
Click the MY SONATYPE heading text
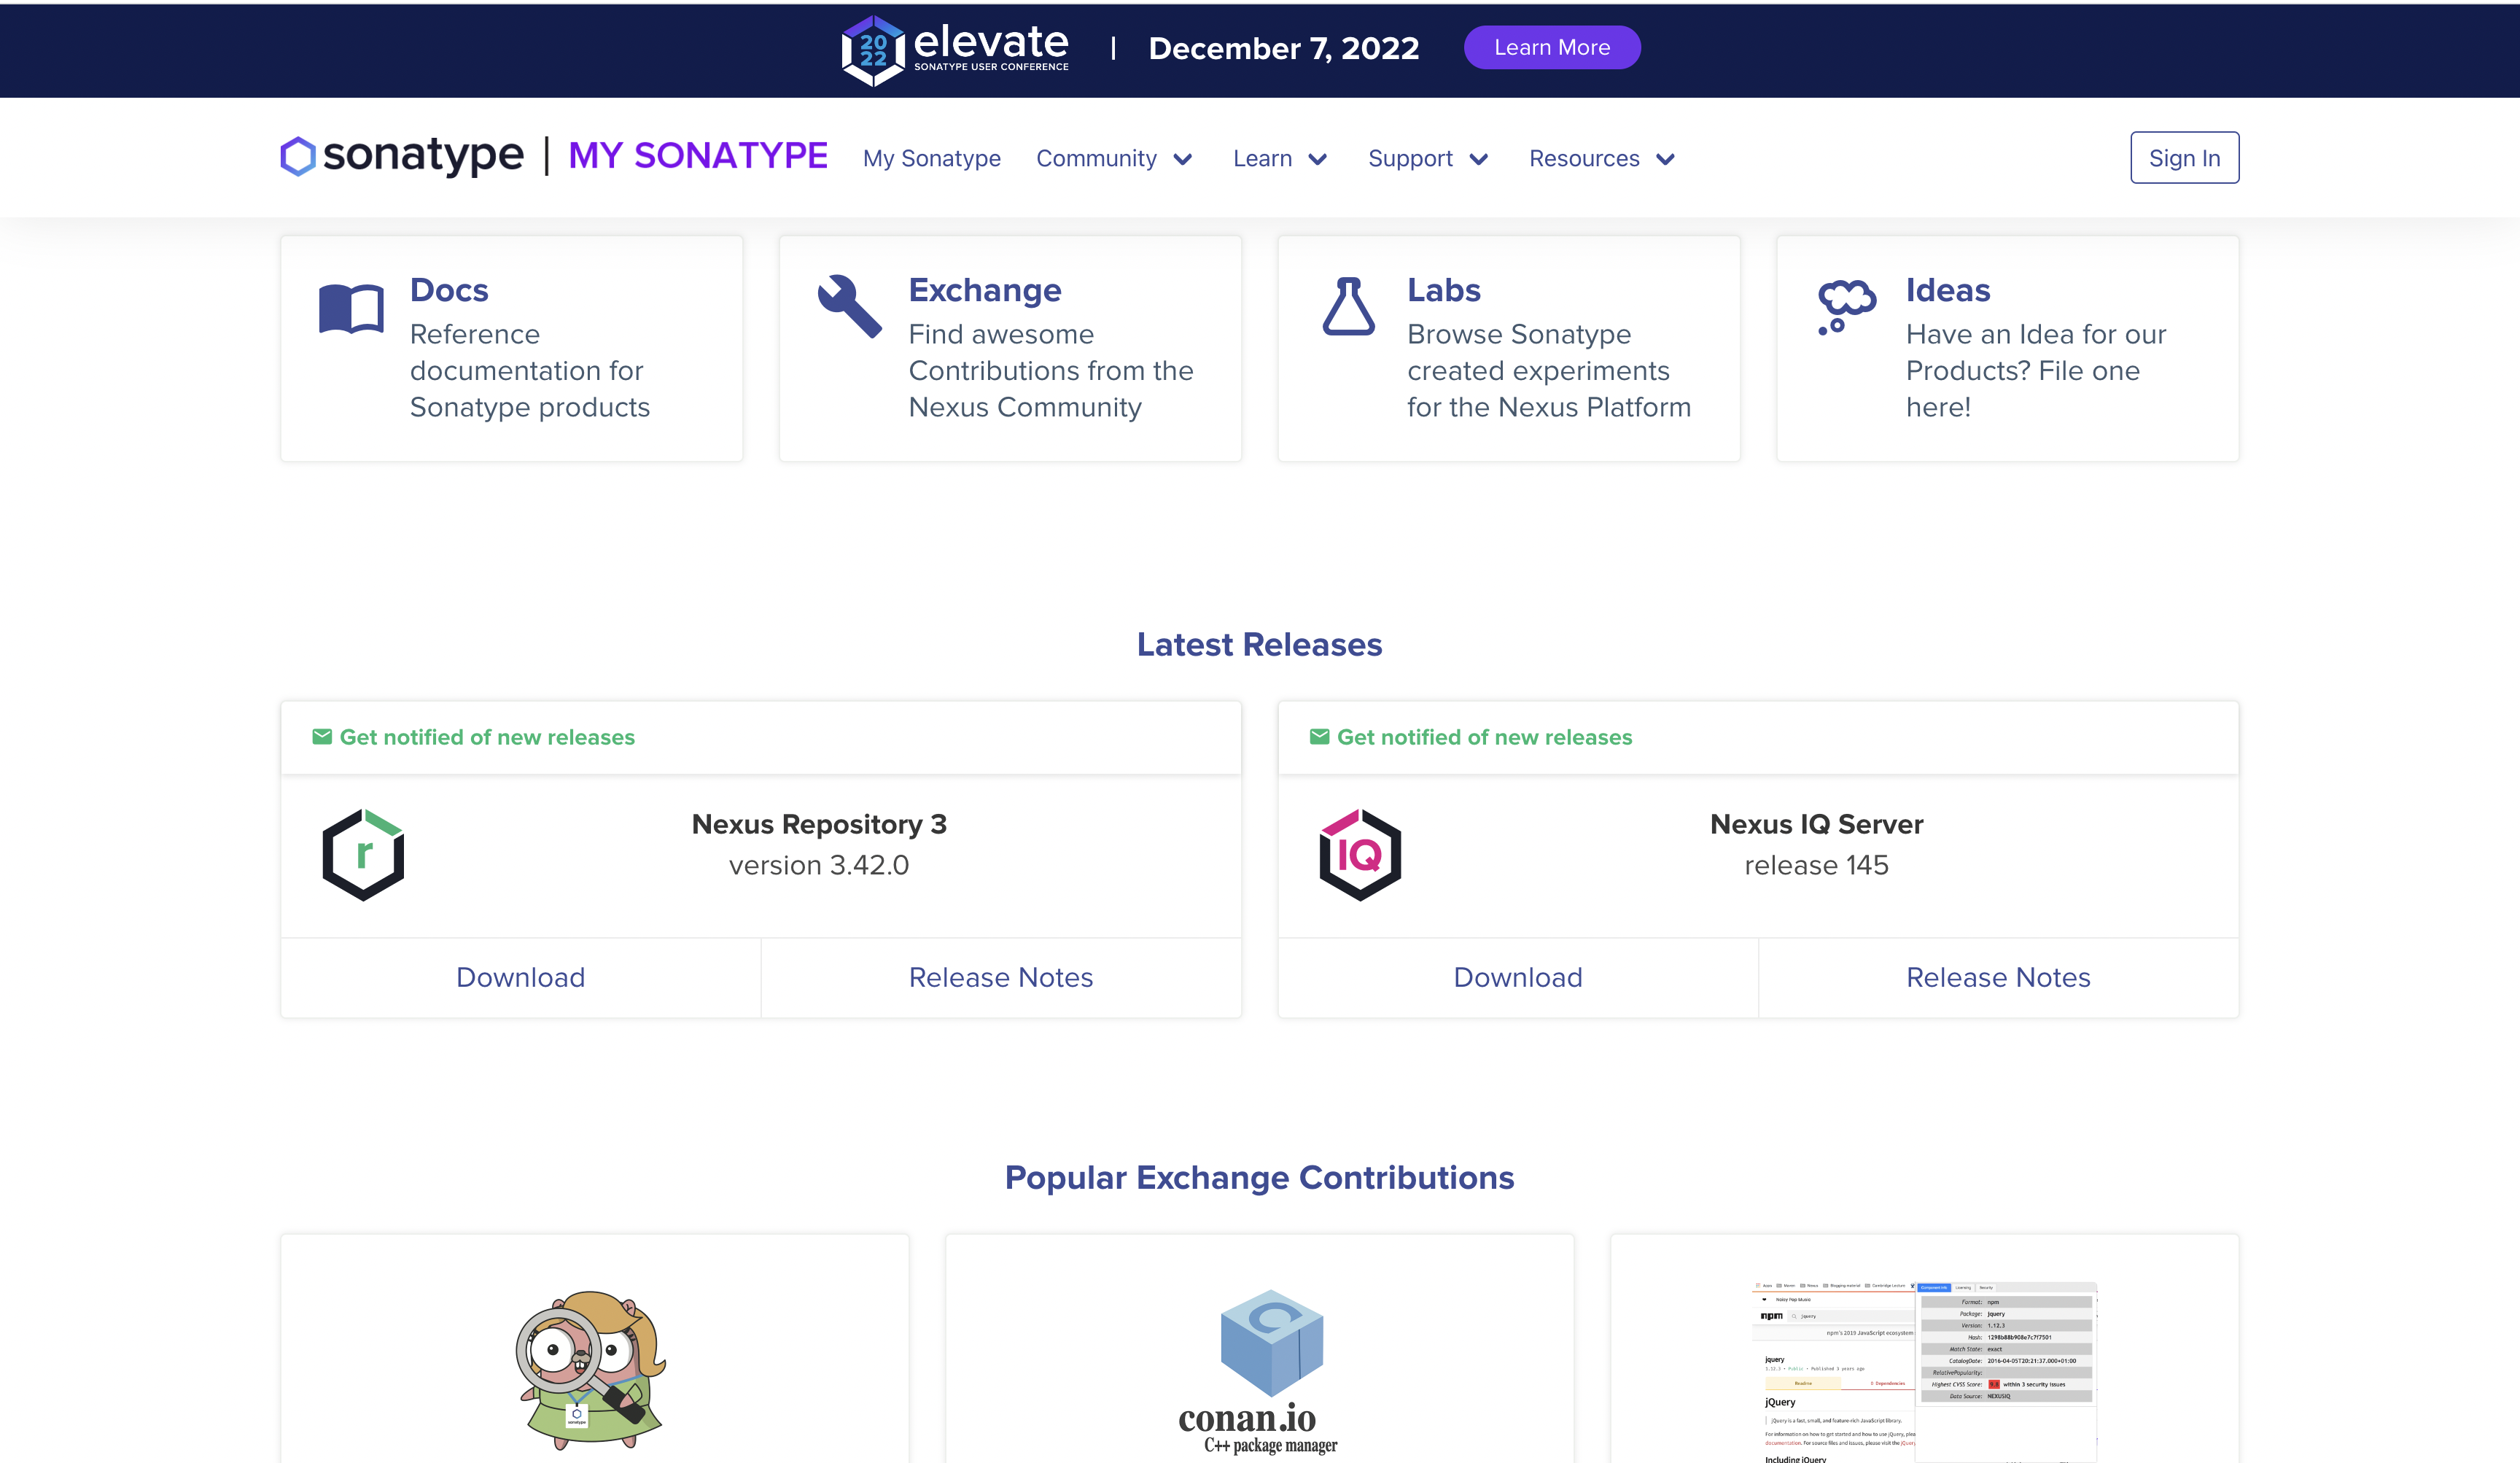[697, 156]
